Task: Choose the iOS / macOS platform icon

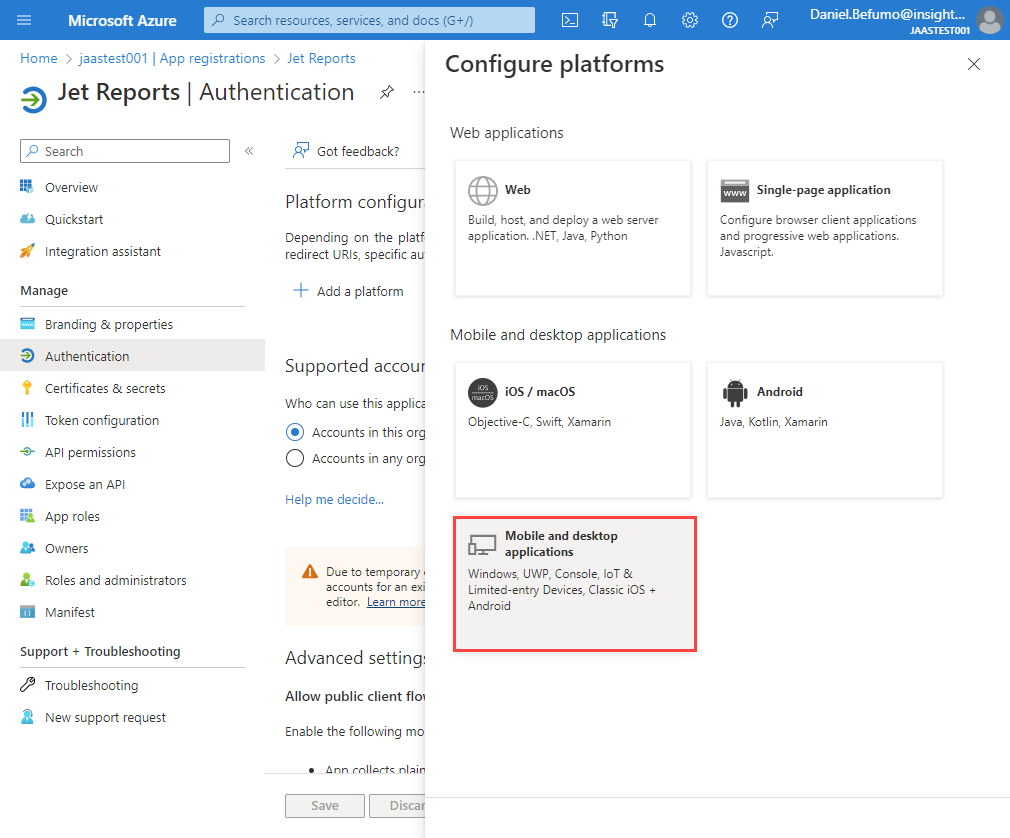Action: 482,392
